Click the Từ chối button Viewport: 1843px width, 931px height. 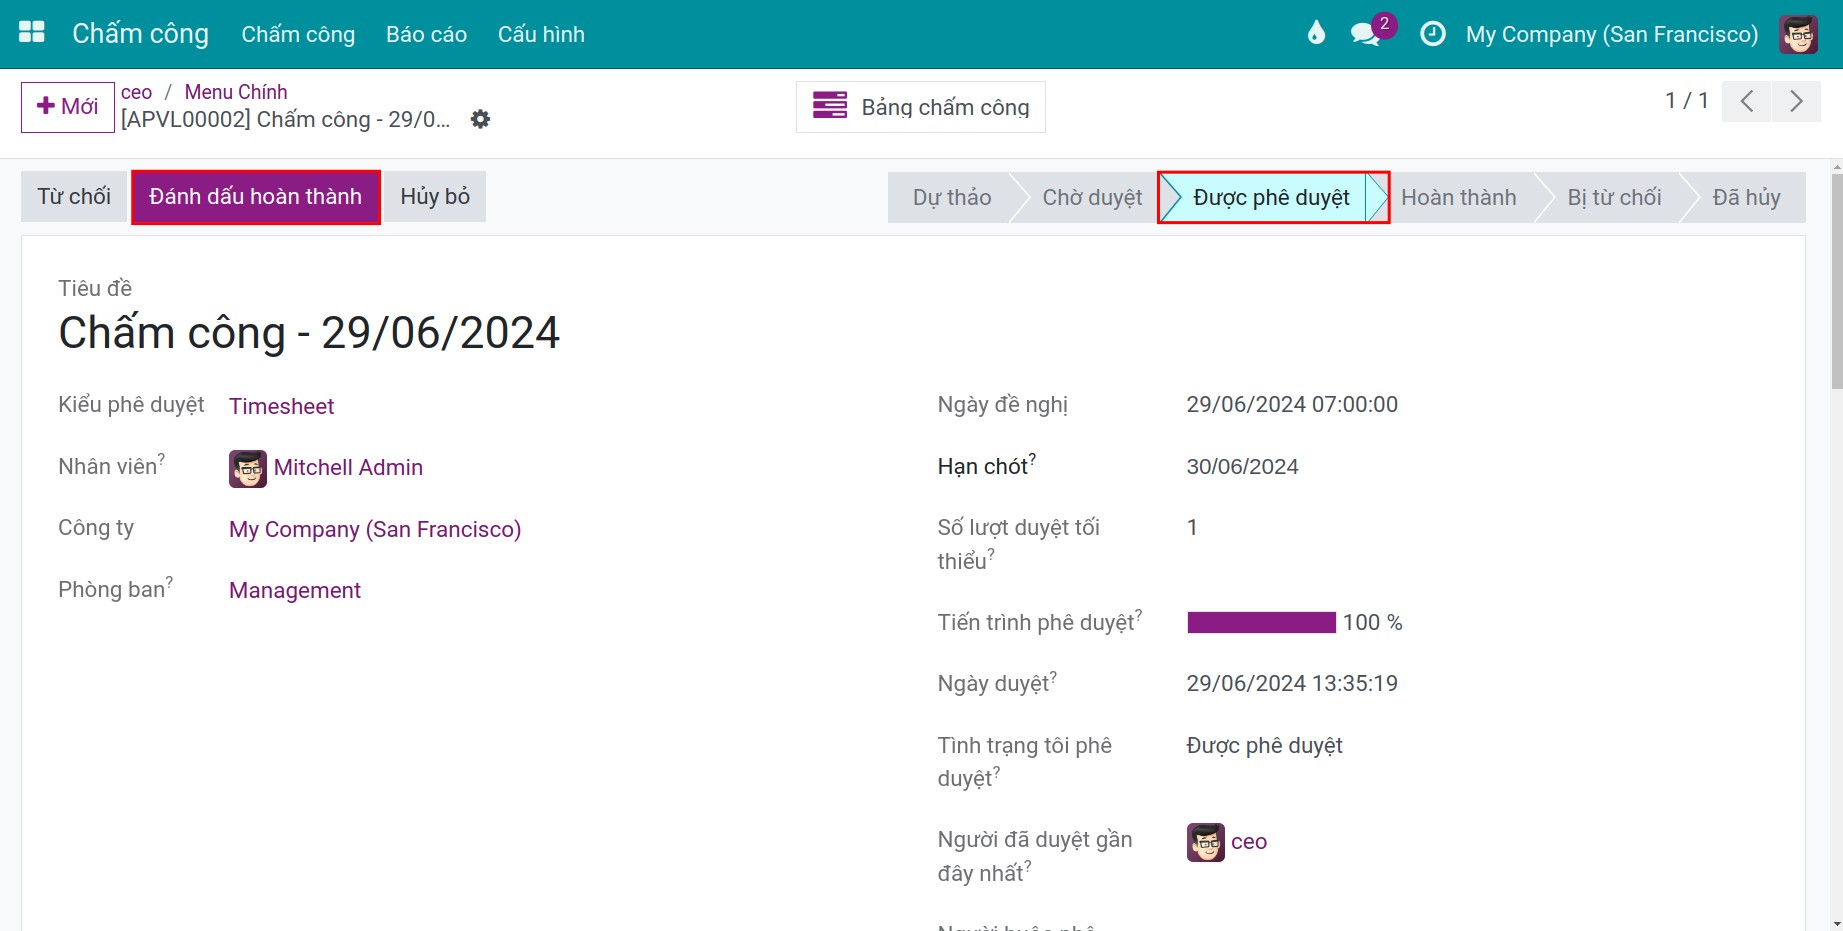pyautogui.click(x=74, y=196)
